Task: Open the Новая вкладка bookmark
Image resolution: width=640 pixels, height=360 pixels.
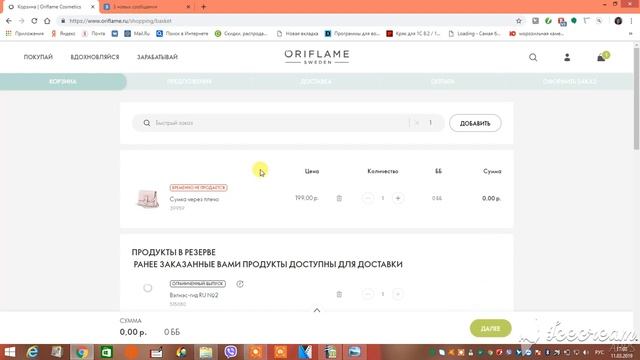Action: 297,33
